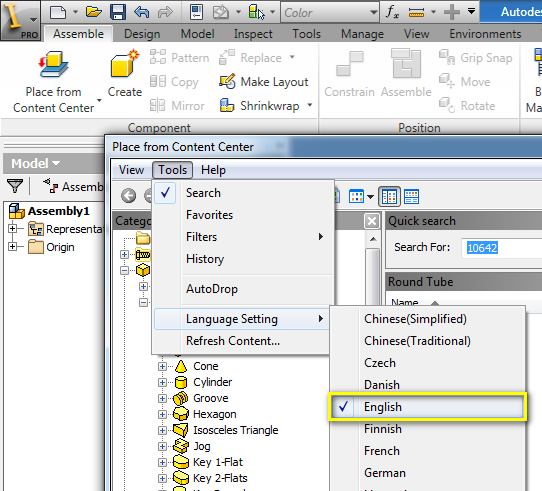The image size is (542, 491).
Task: Select the Grip Snap tool
Action: pyautogui.click(x=476, y=58)
